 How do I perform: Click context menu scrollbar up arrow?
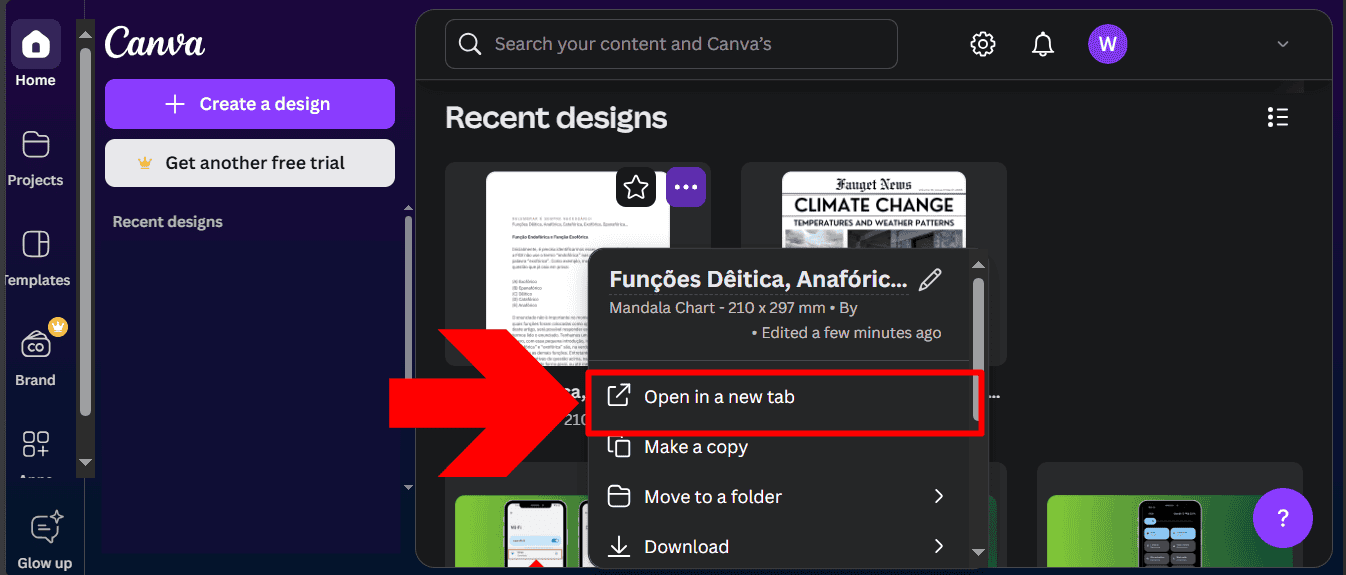coord(978,265)
